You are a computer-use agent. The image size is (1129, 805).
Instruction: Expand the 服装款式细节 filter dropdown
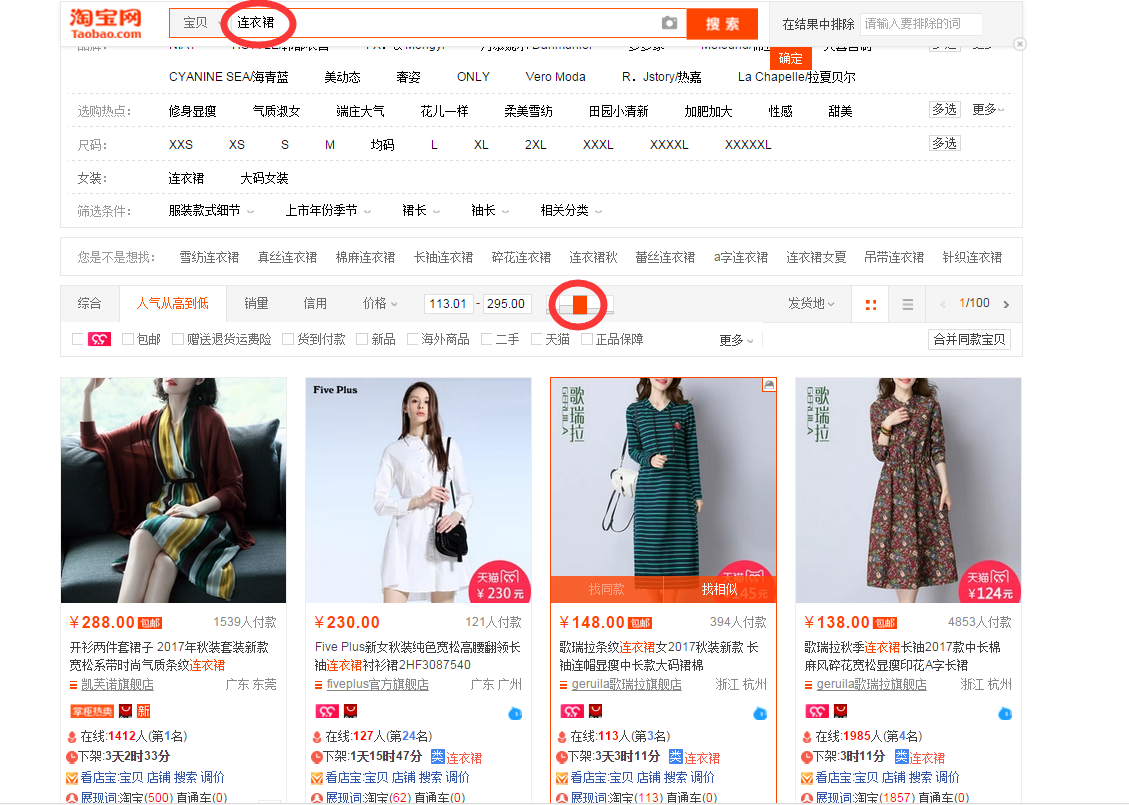tap(211, 211)
